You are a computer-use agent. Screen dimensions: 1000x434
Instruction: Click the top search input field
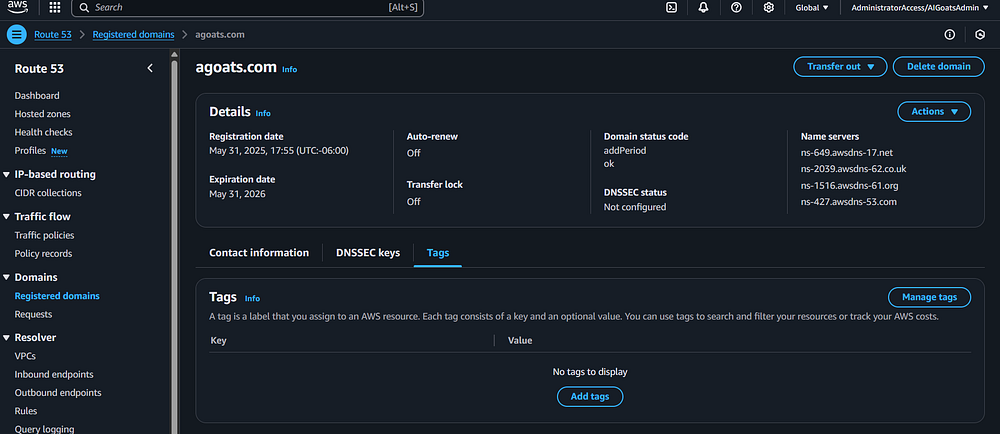point(240,8)
